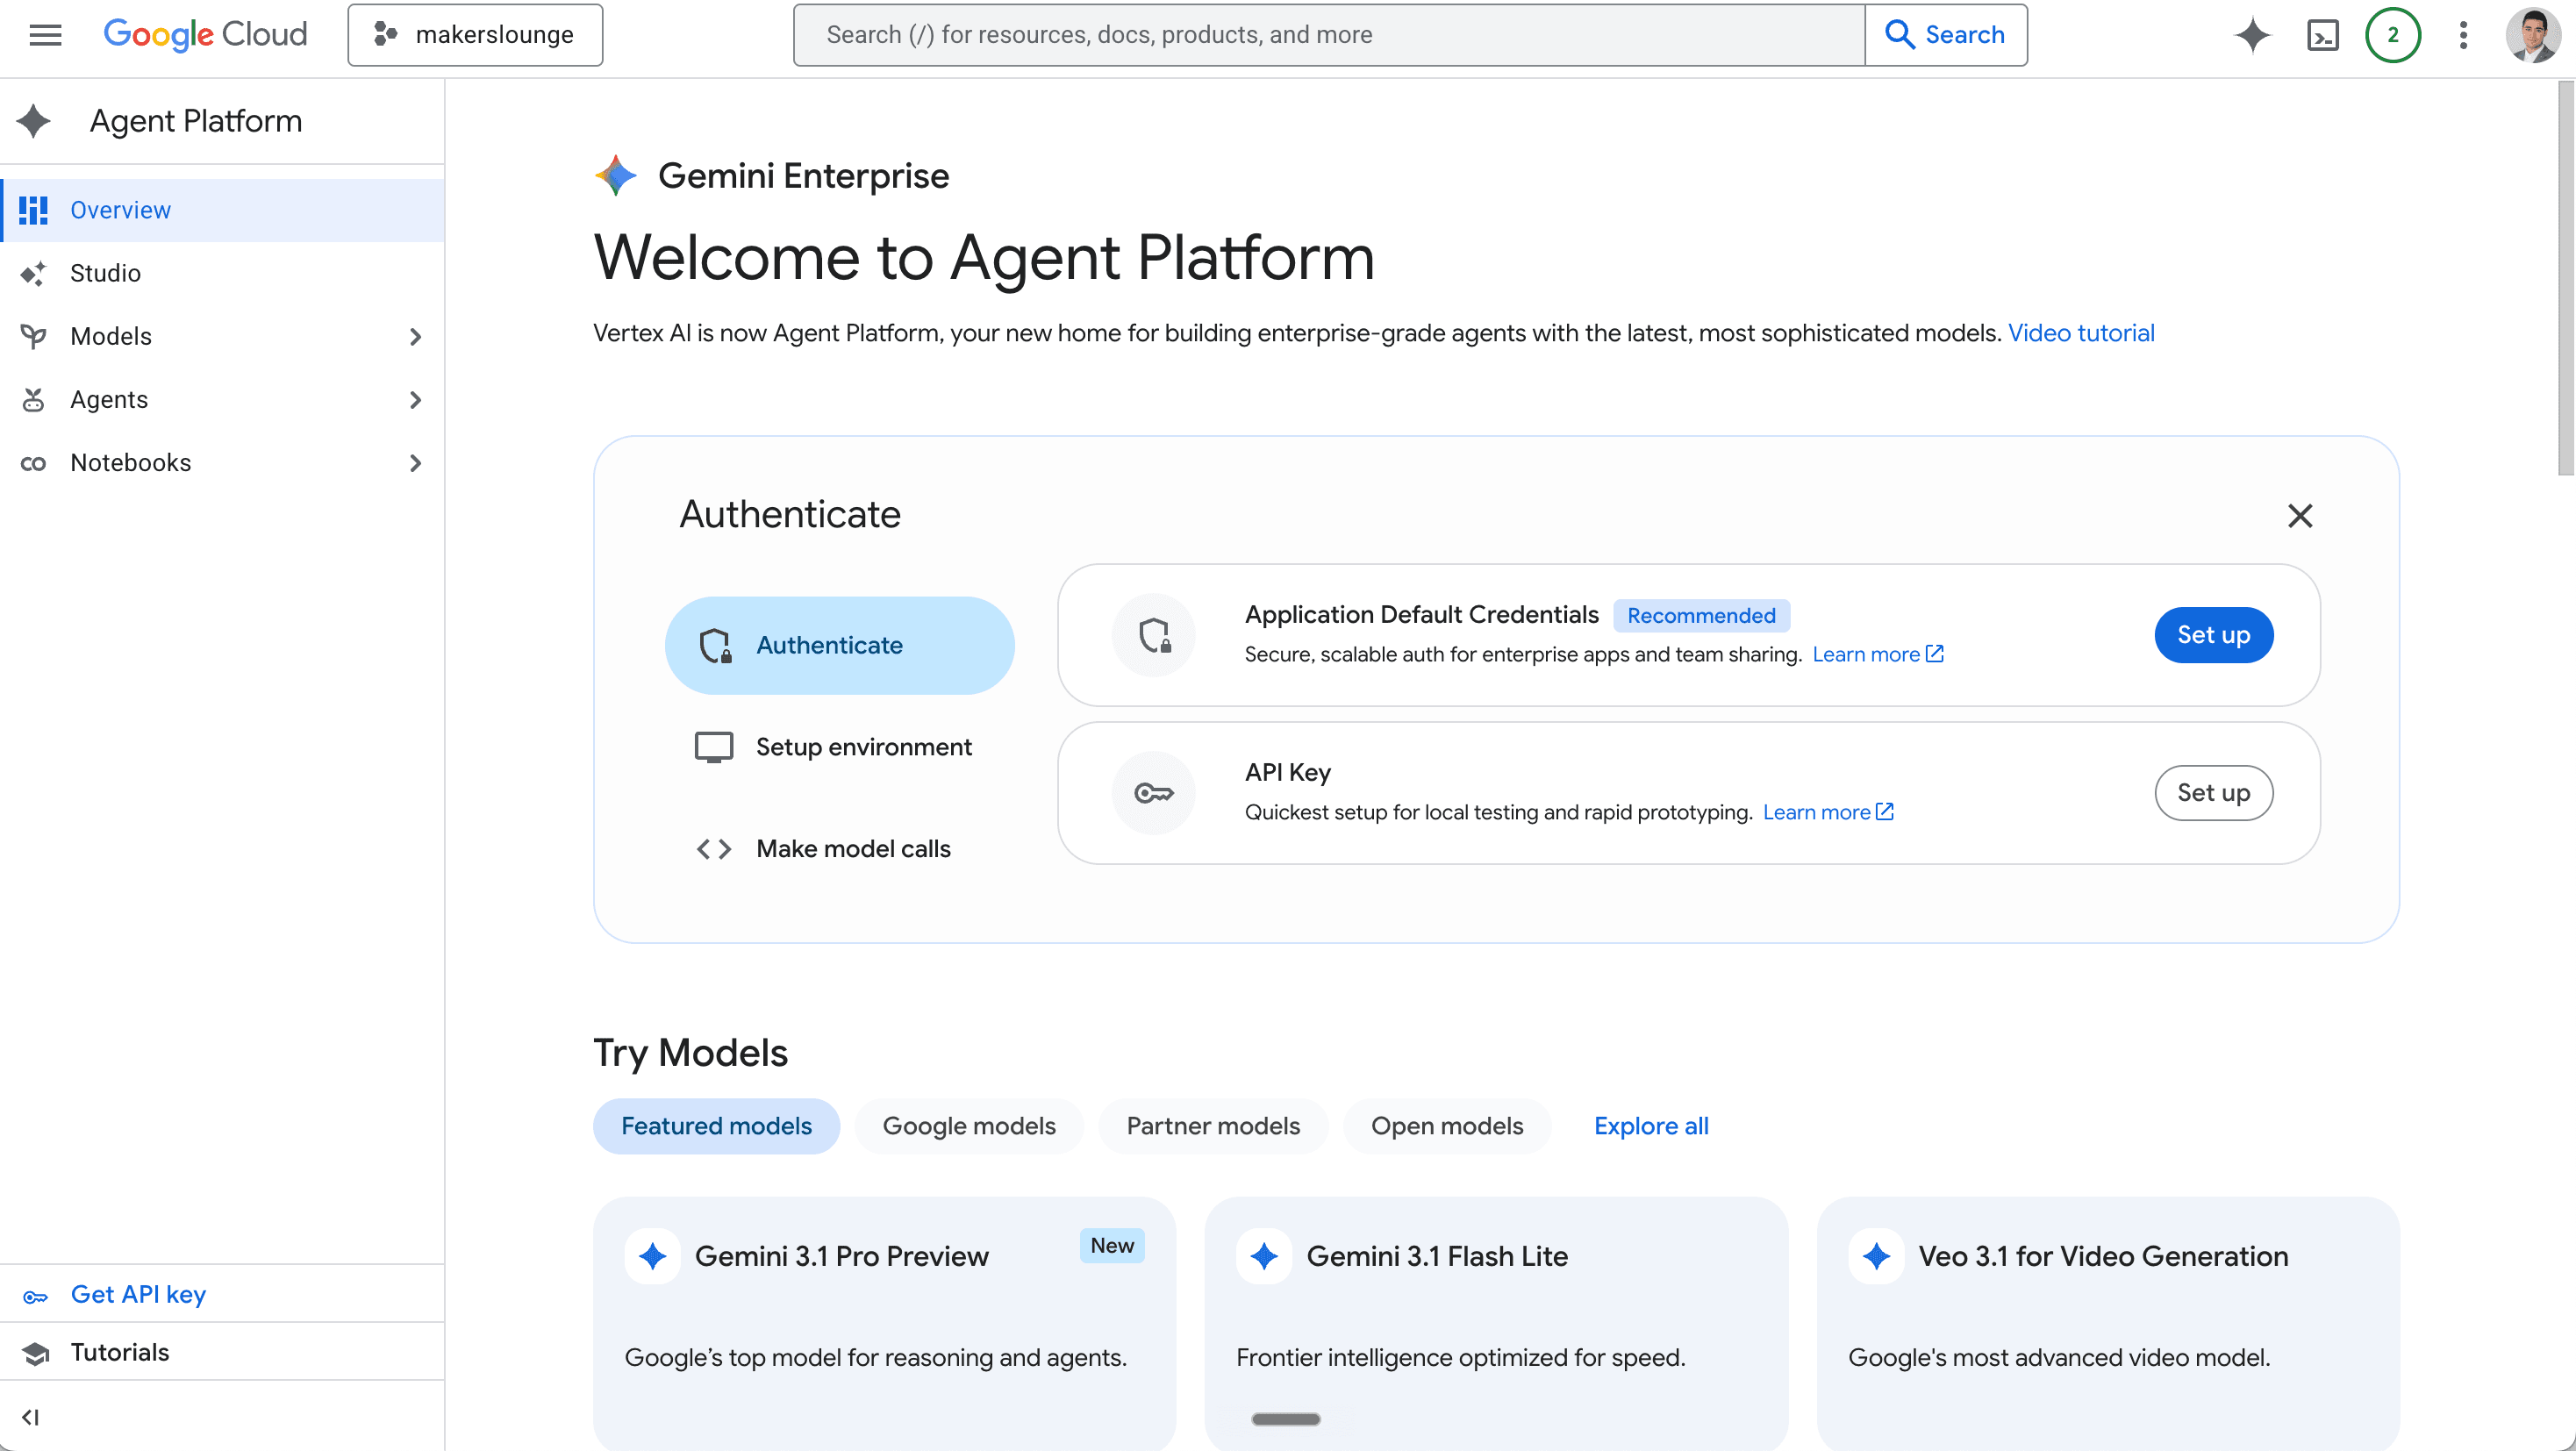Click the Explore all link
This screenshot has width=2576, height=1451.
(x=1651, y=1126)
